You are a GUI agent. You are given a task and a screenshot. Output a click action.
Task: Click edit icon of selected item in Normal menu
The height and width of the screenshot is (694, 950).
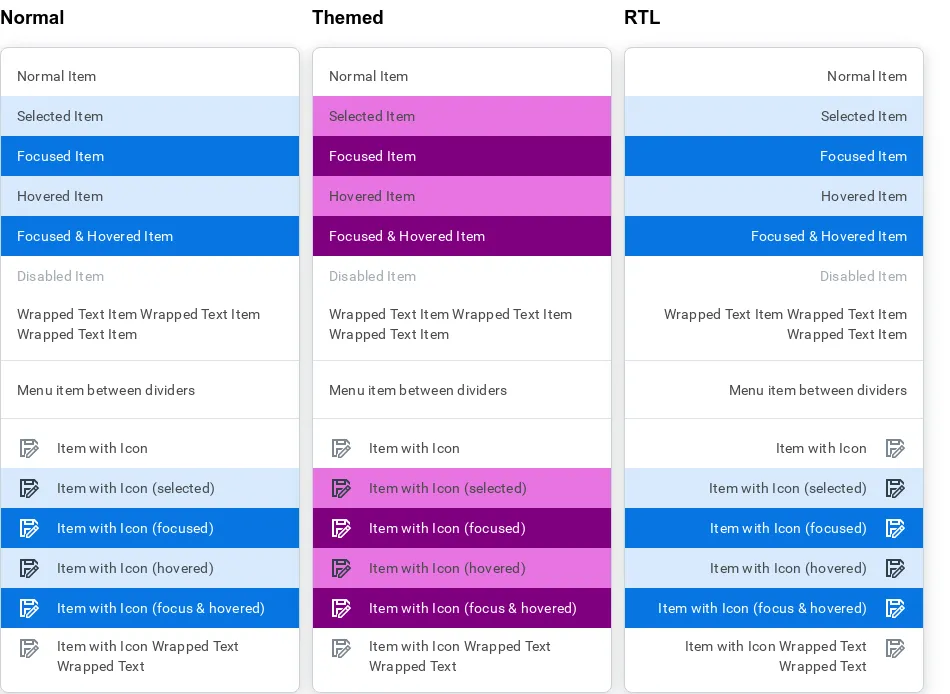(x=29, y=489)
